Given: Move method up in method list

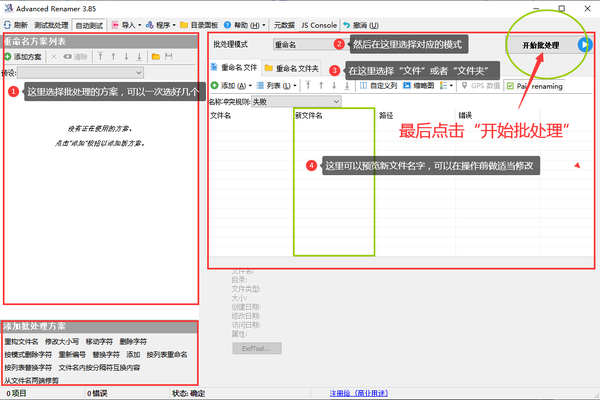Looking at the screenshot, I should 113,57.
